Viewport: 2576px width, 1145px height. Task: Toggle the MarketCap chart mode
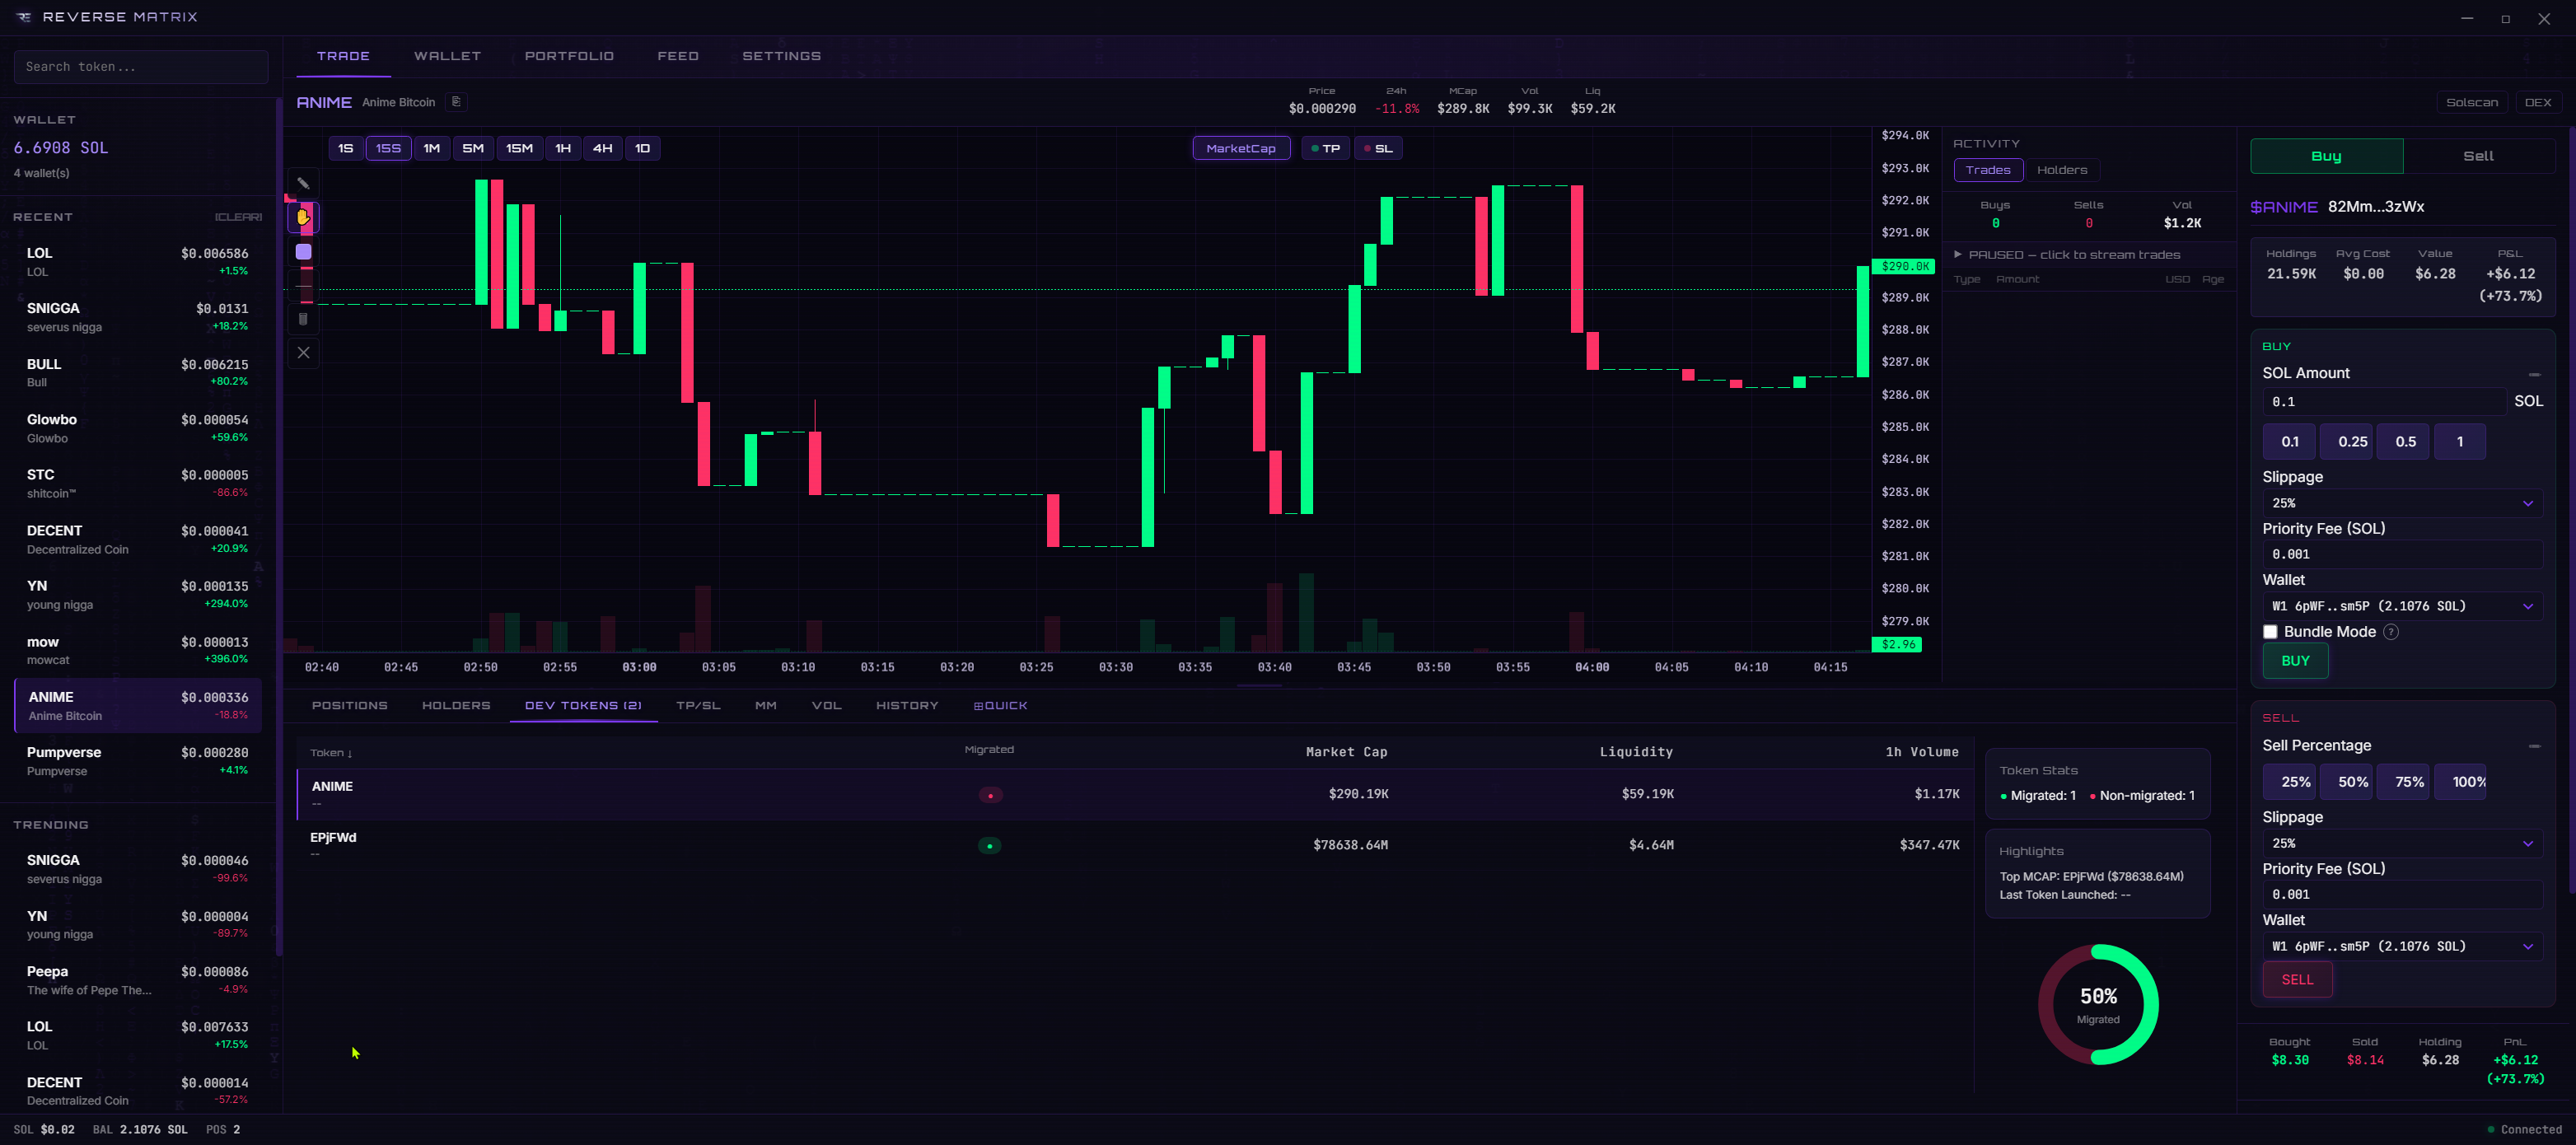[x=1241, y=148]
